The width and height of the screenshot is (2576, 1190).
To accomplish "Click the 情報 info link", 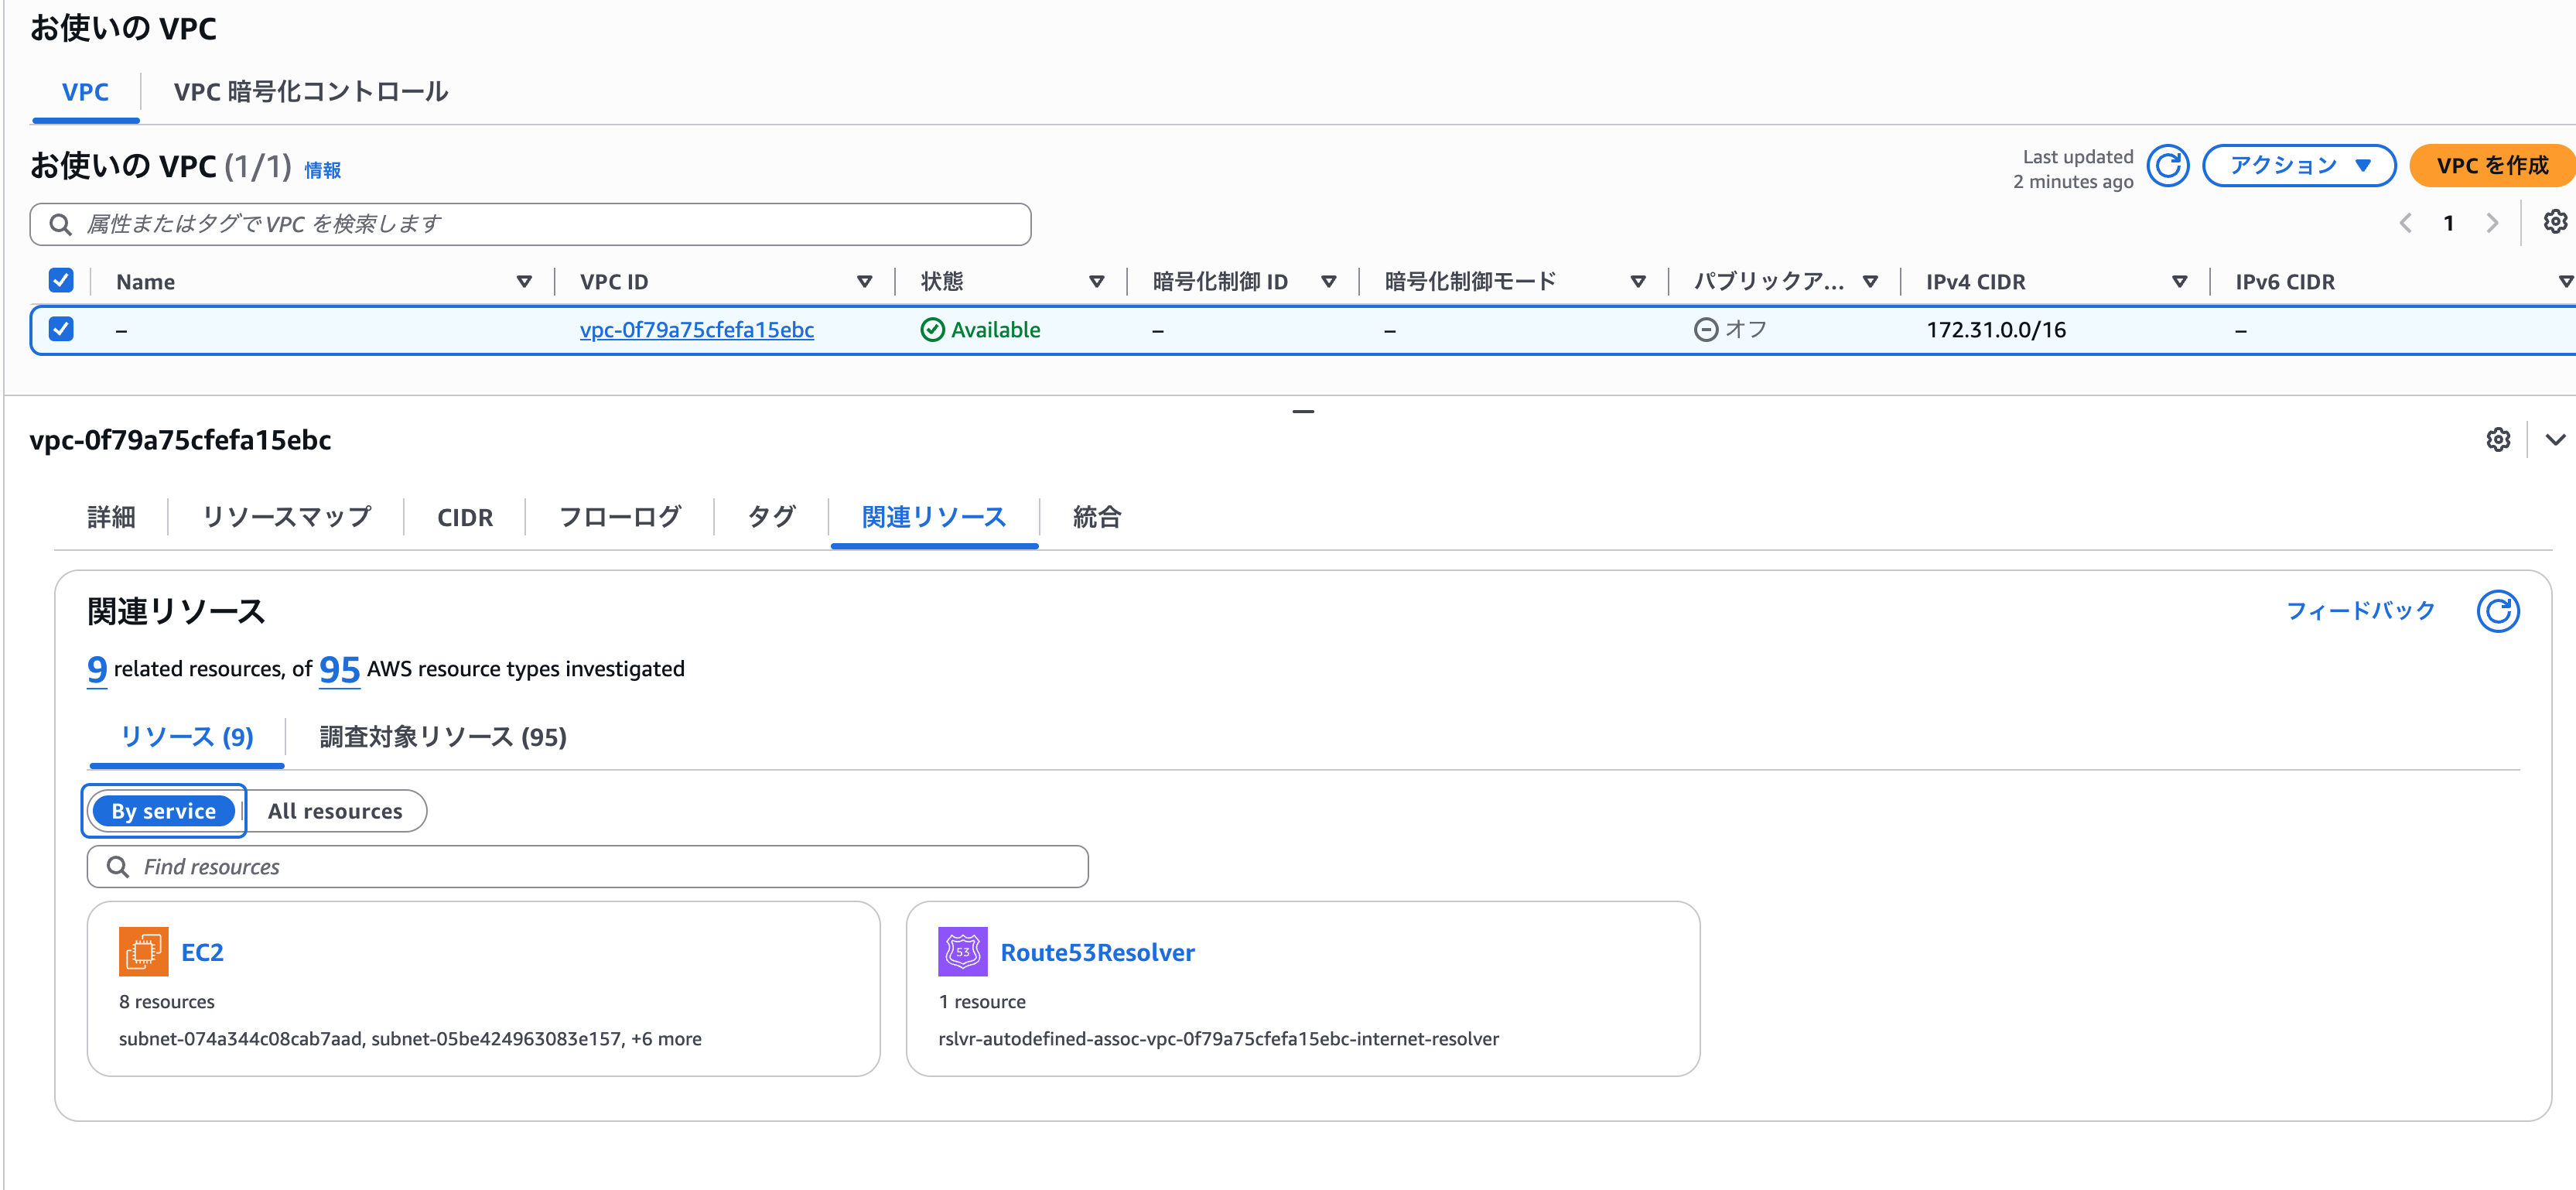I will pos(322,170).
